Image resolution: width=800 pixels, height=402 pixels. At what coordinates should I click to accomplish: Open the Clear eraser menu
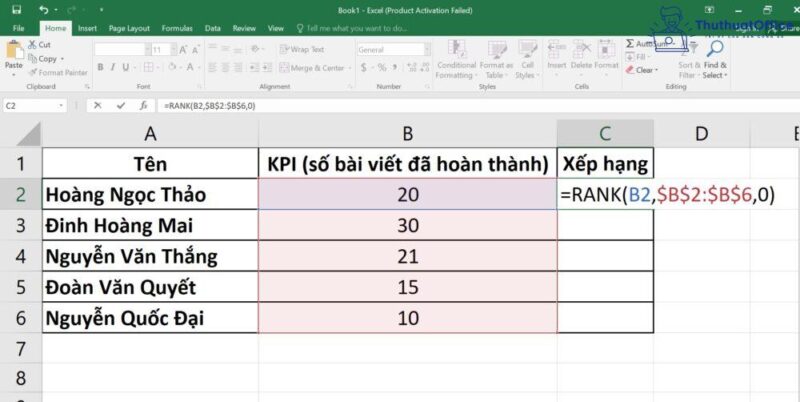[642, 70]
